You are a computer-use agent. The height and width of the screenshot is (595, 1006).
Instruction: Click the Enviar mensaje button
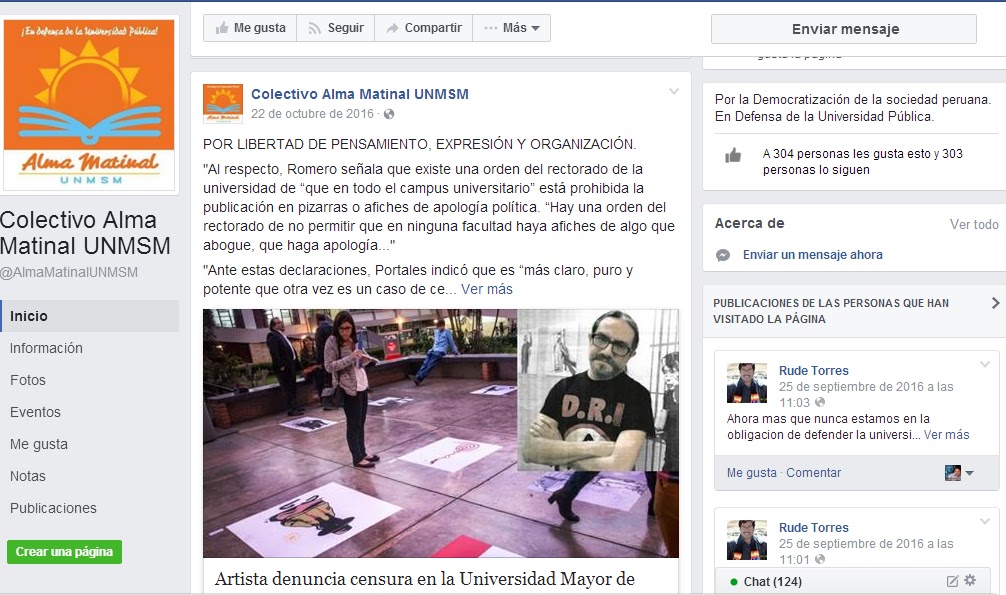click(844, 29)
